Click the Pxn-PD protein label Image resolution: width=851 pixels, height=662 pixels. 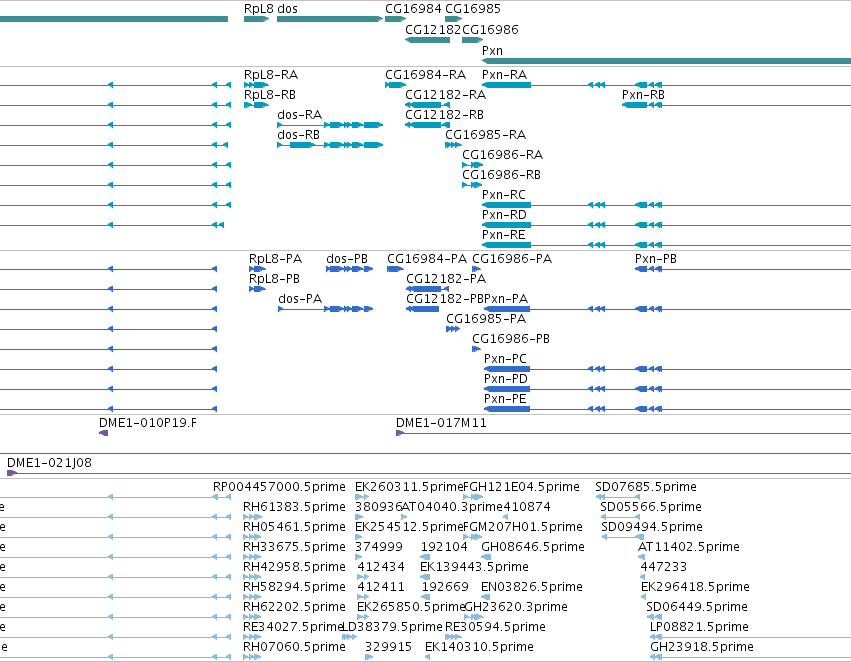click(506, 379)
